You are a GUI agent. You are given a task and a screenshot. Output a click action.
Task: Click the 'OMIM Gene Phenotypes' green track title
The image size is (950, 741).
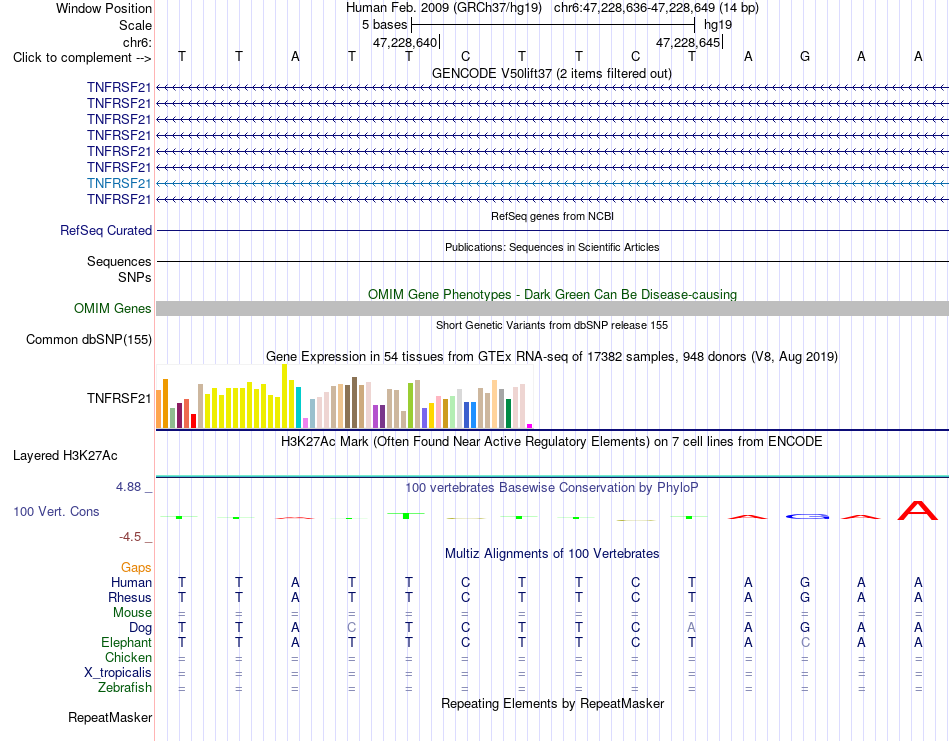(552, 294)
